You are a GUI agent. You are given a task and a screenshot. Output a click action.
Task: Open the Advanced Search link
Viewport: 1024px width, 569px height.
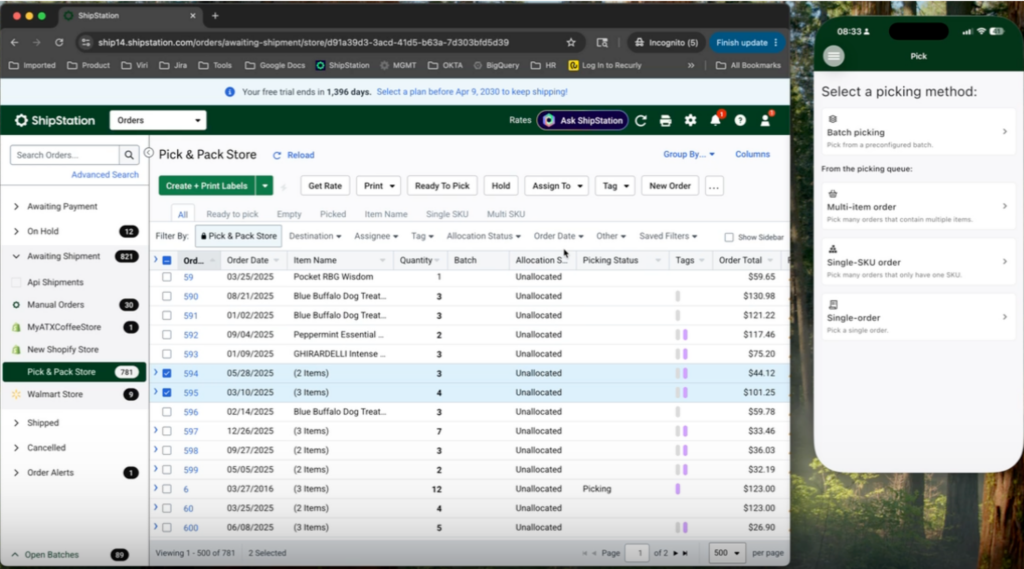point(105,175)
